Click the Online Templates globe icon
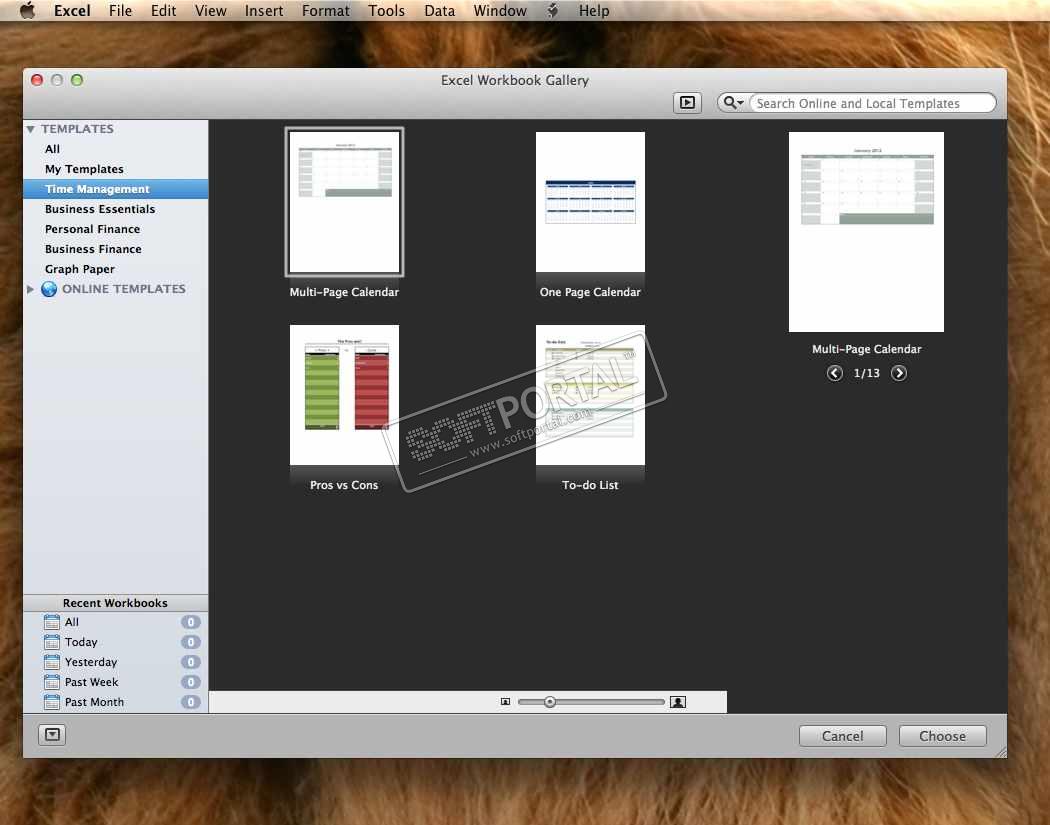 click(x=49, y=289)
